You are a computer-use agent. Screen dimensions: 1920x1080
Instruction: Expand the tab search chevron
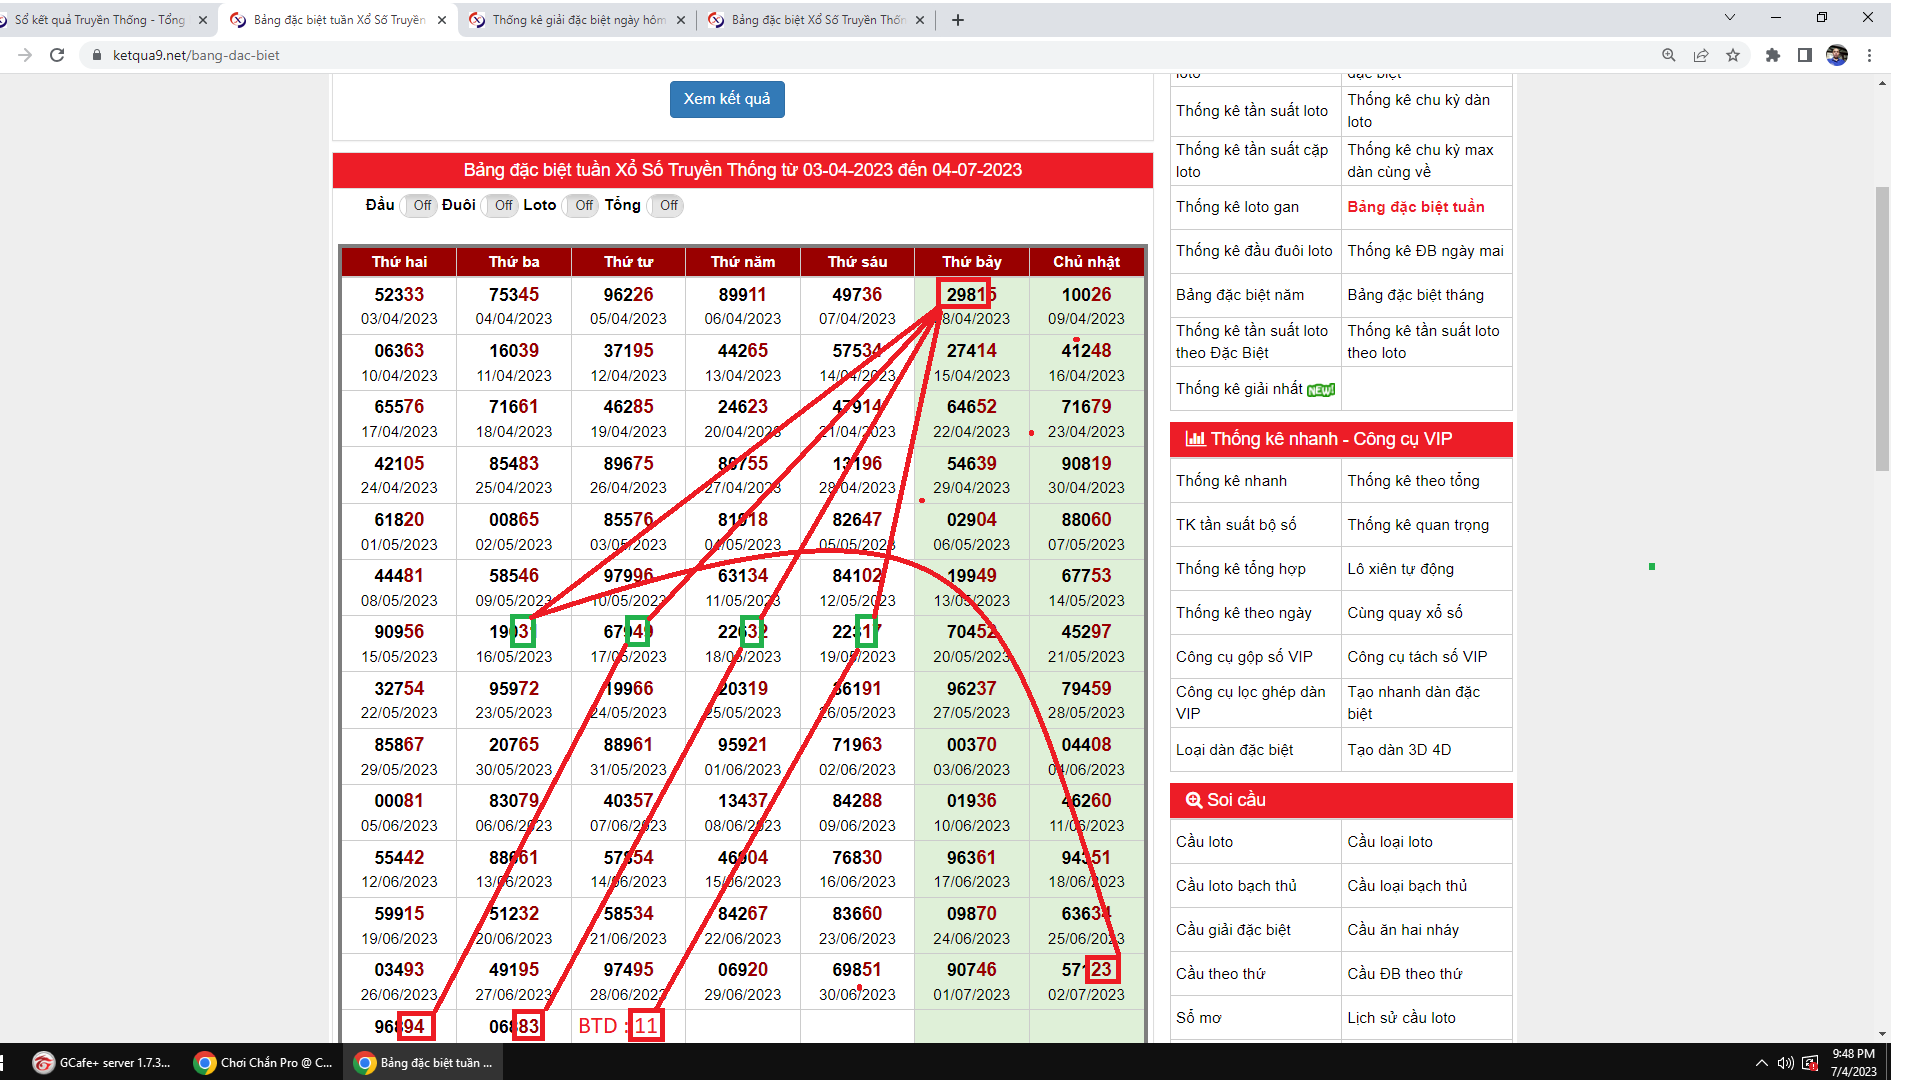(x=1729, y=18)
